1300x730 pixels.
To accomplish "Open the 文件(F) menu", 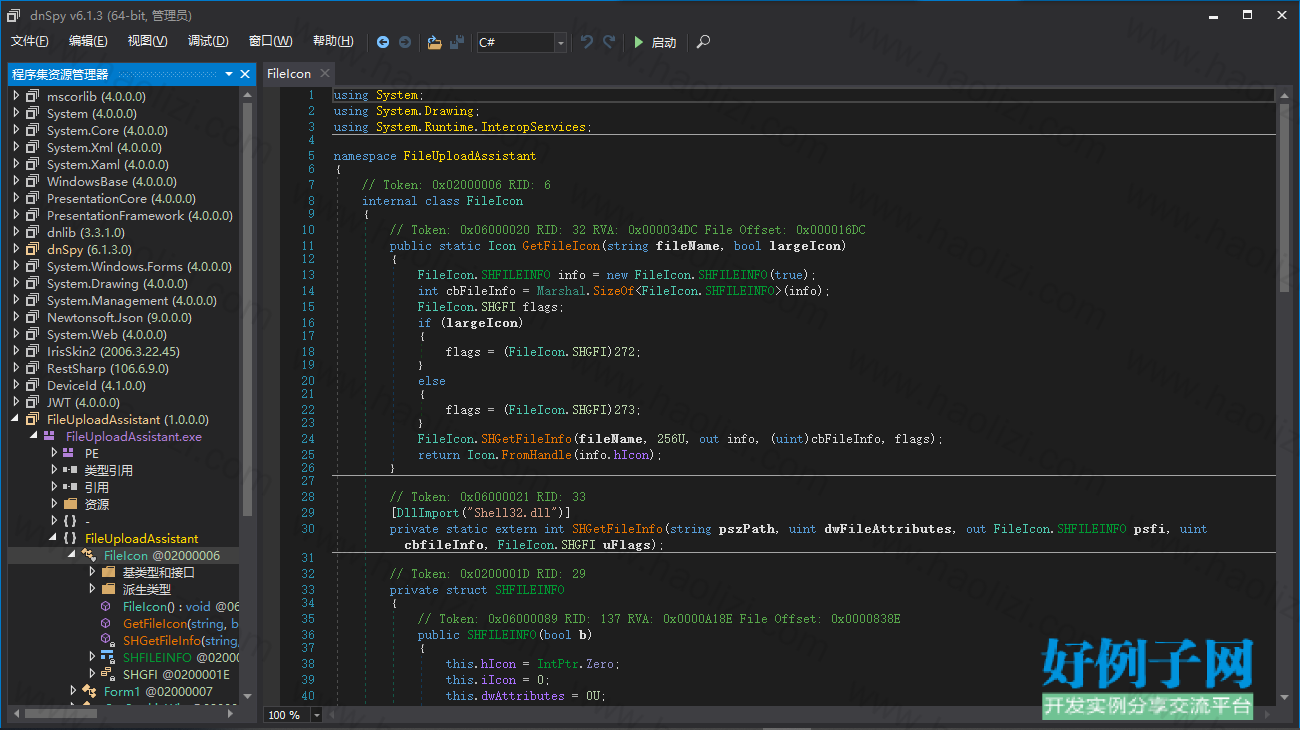I will pyautogui.click(x=30, y=41).
